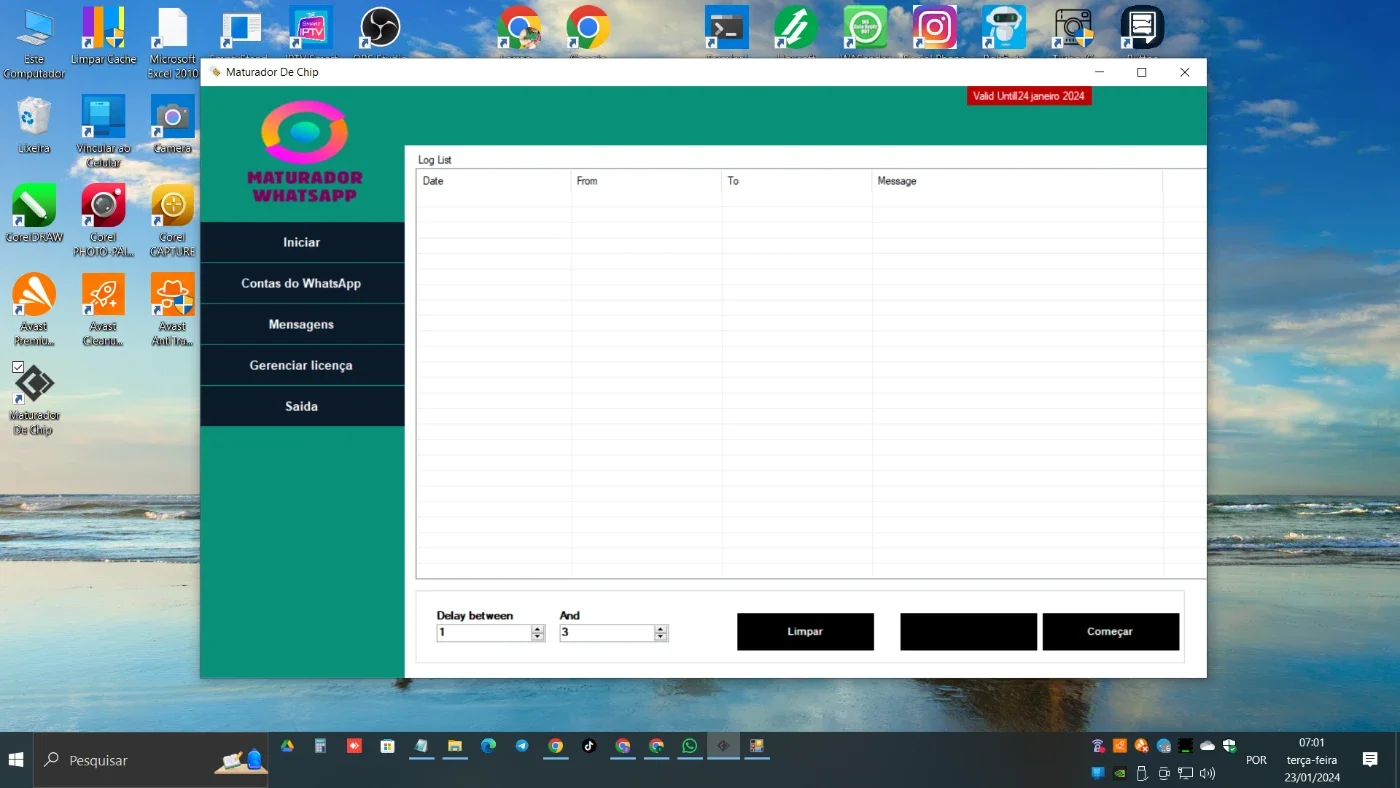Viewport: 1400px width, 788px height.
Task: Open the notifications center icon
Action: click(1370, 760)
